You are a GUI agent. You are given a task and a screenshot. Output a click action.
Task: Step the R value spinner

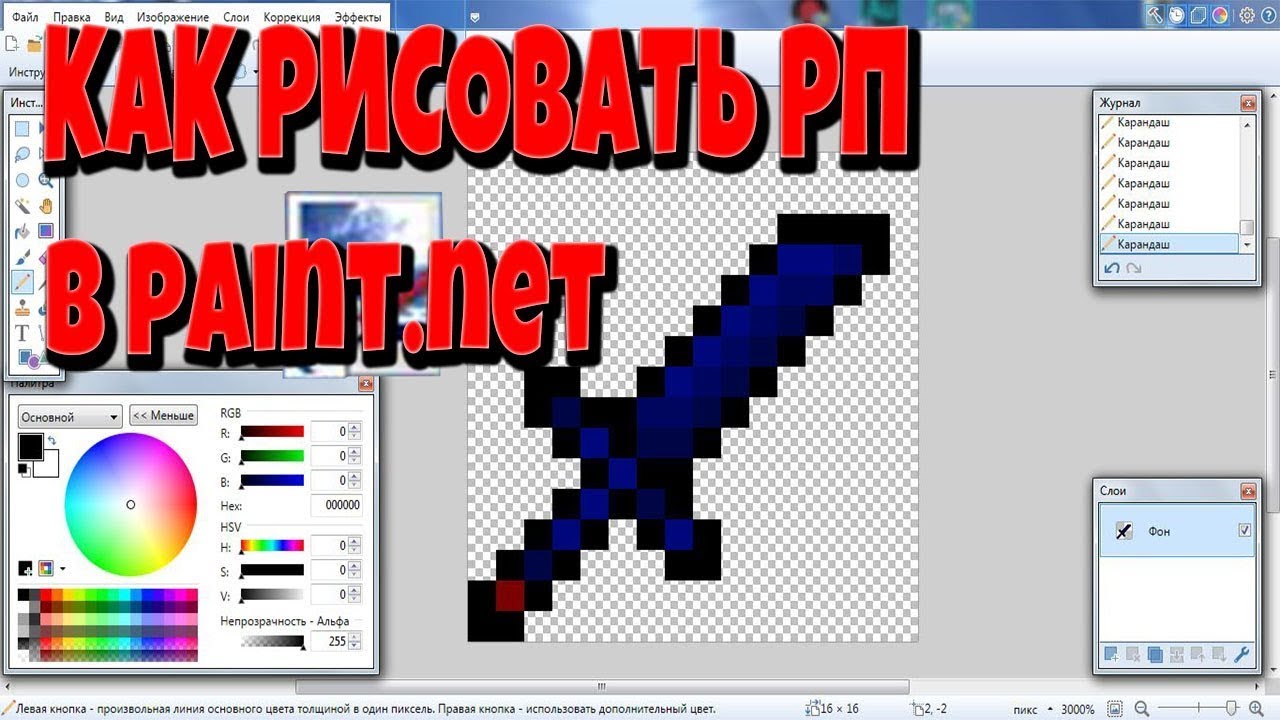[x=354, y=431]
